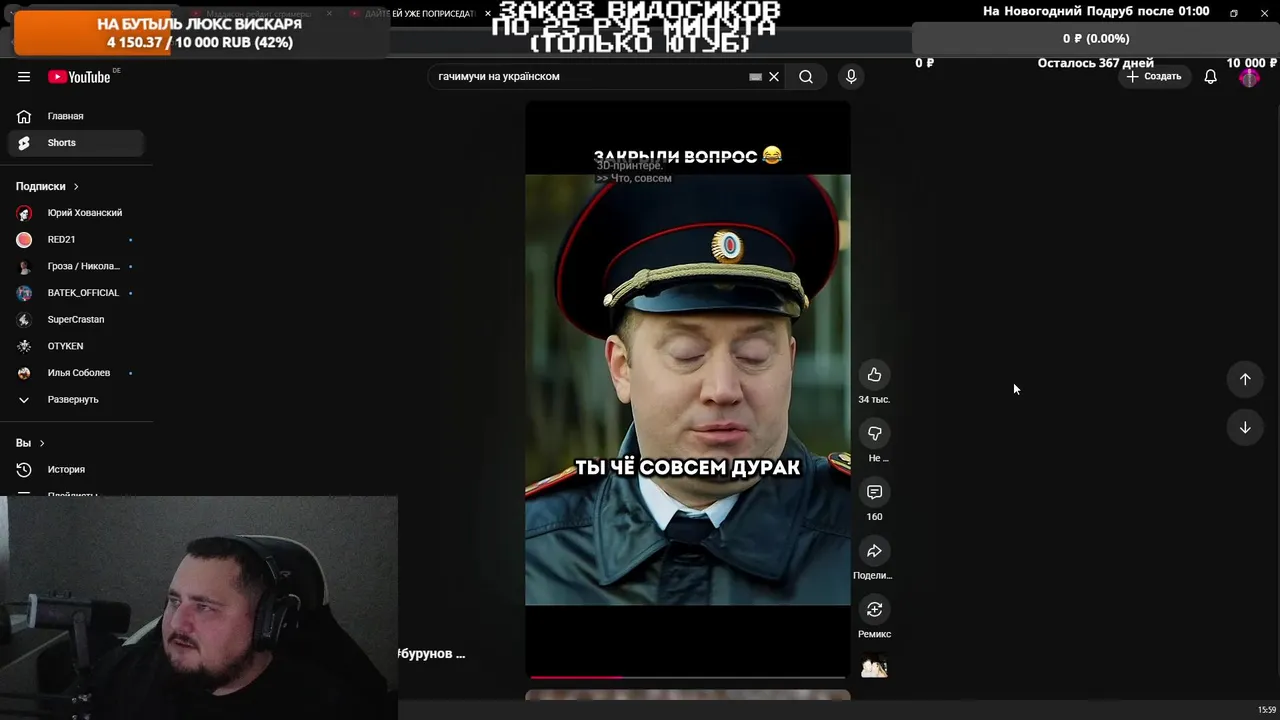The image size is (1280, 720).
Task: Click the taskbar clock 15:59
Action: (1266, 710)
